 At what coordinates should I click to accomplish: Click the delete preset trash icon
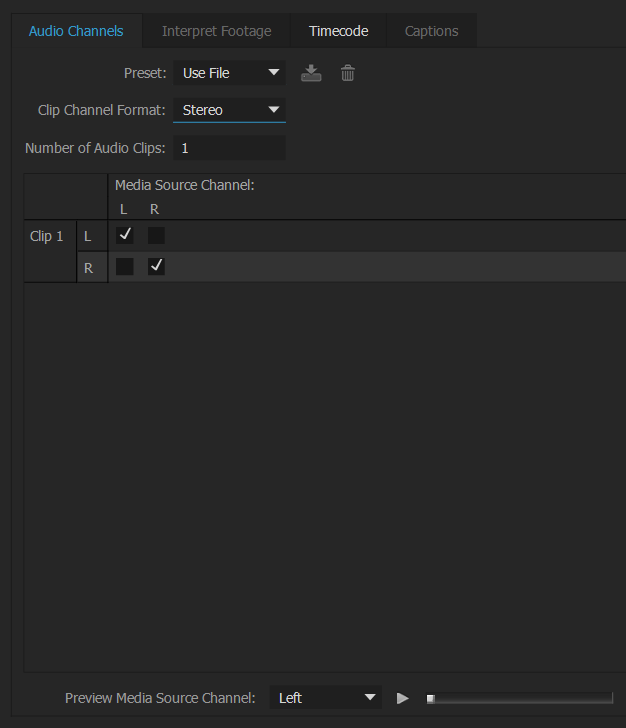tap(348, 73)
